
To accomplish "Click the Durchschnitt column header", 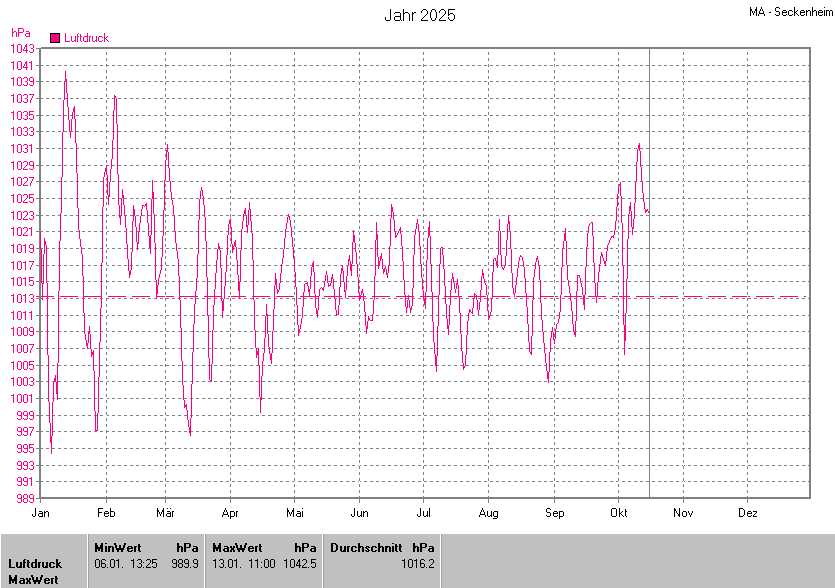I will (366, 548).
